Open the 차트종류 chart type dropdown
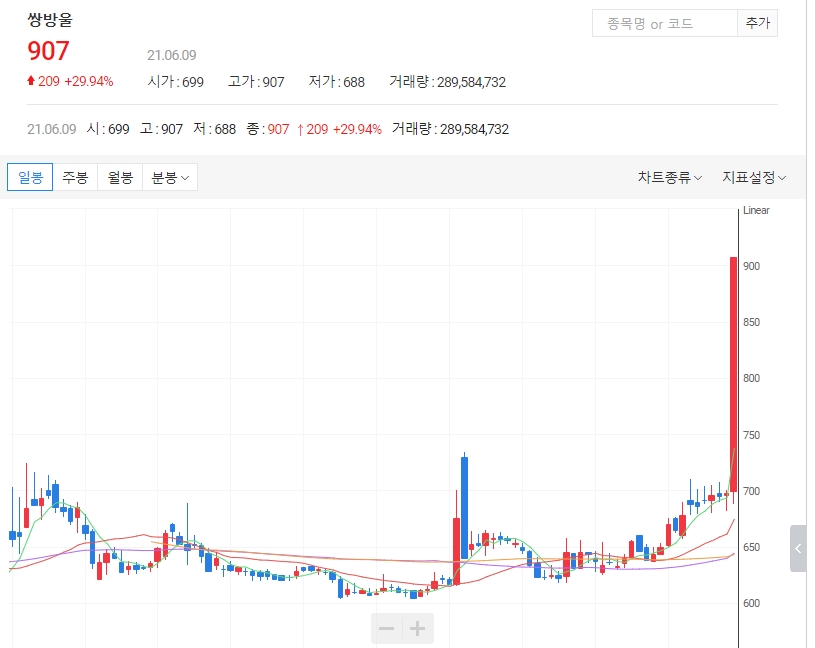815x648 pixels. pyautogui.click(x=670, y=178)
